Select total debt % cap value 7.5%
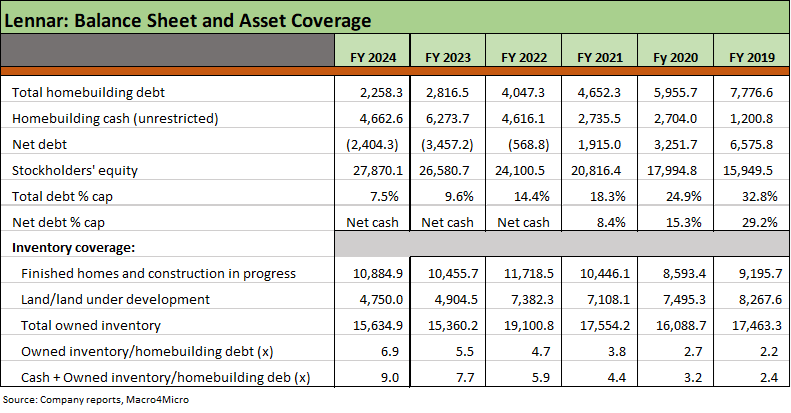 384,197
